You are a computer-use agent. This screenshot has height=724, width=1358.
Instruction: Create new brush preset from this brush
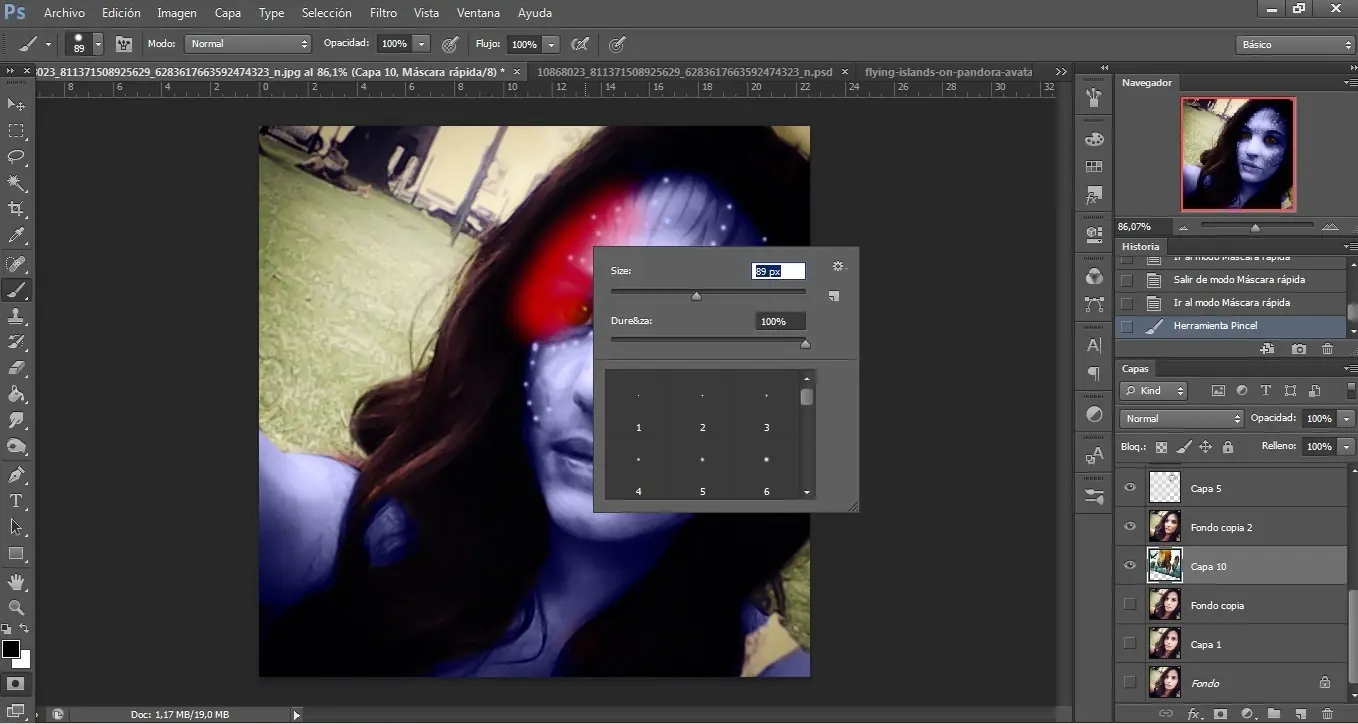pos(834,296)
